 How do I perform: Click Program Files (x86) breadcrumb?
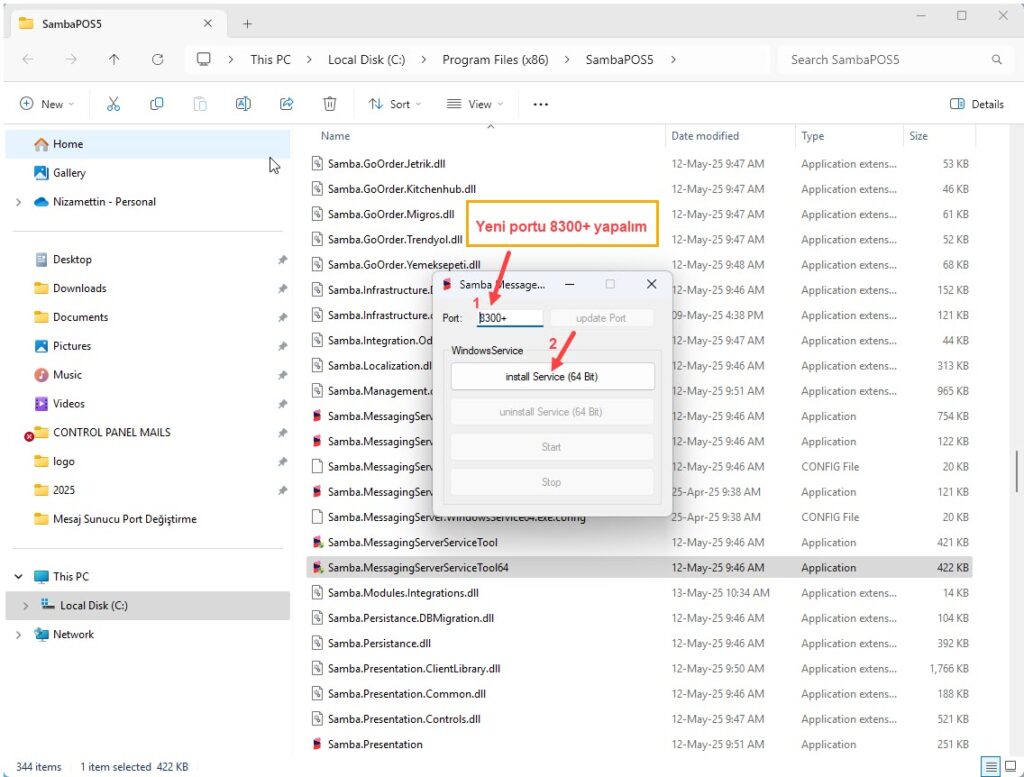[x=495, y=59]
